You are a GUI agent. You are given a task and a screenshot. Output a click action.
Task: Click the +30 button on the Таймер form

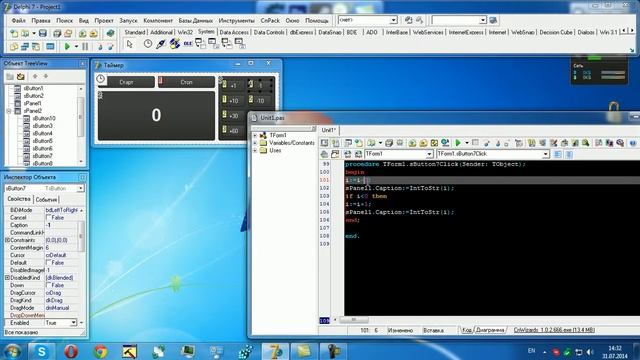[234, 116]
